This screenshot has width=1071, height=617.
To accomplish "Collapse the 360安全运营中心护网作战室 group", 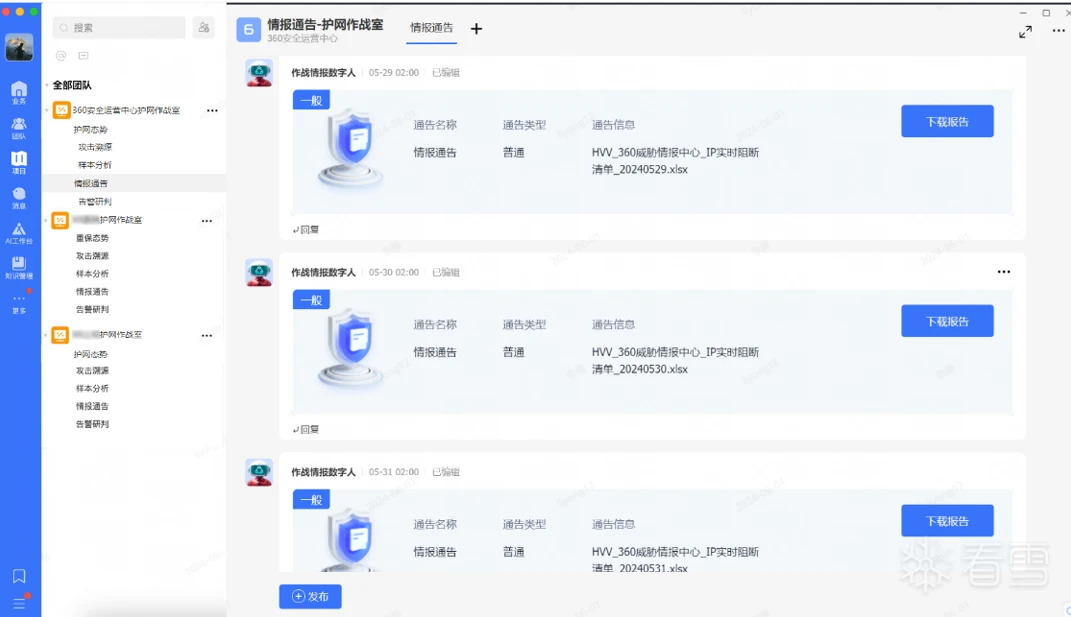I will 47,110.
